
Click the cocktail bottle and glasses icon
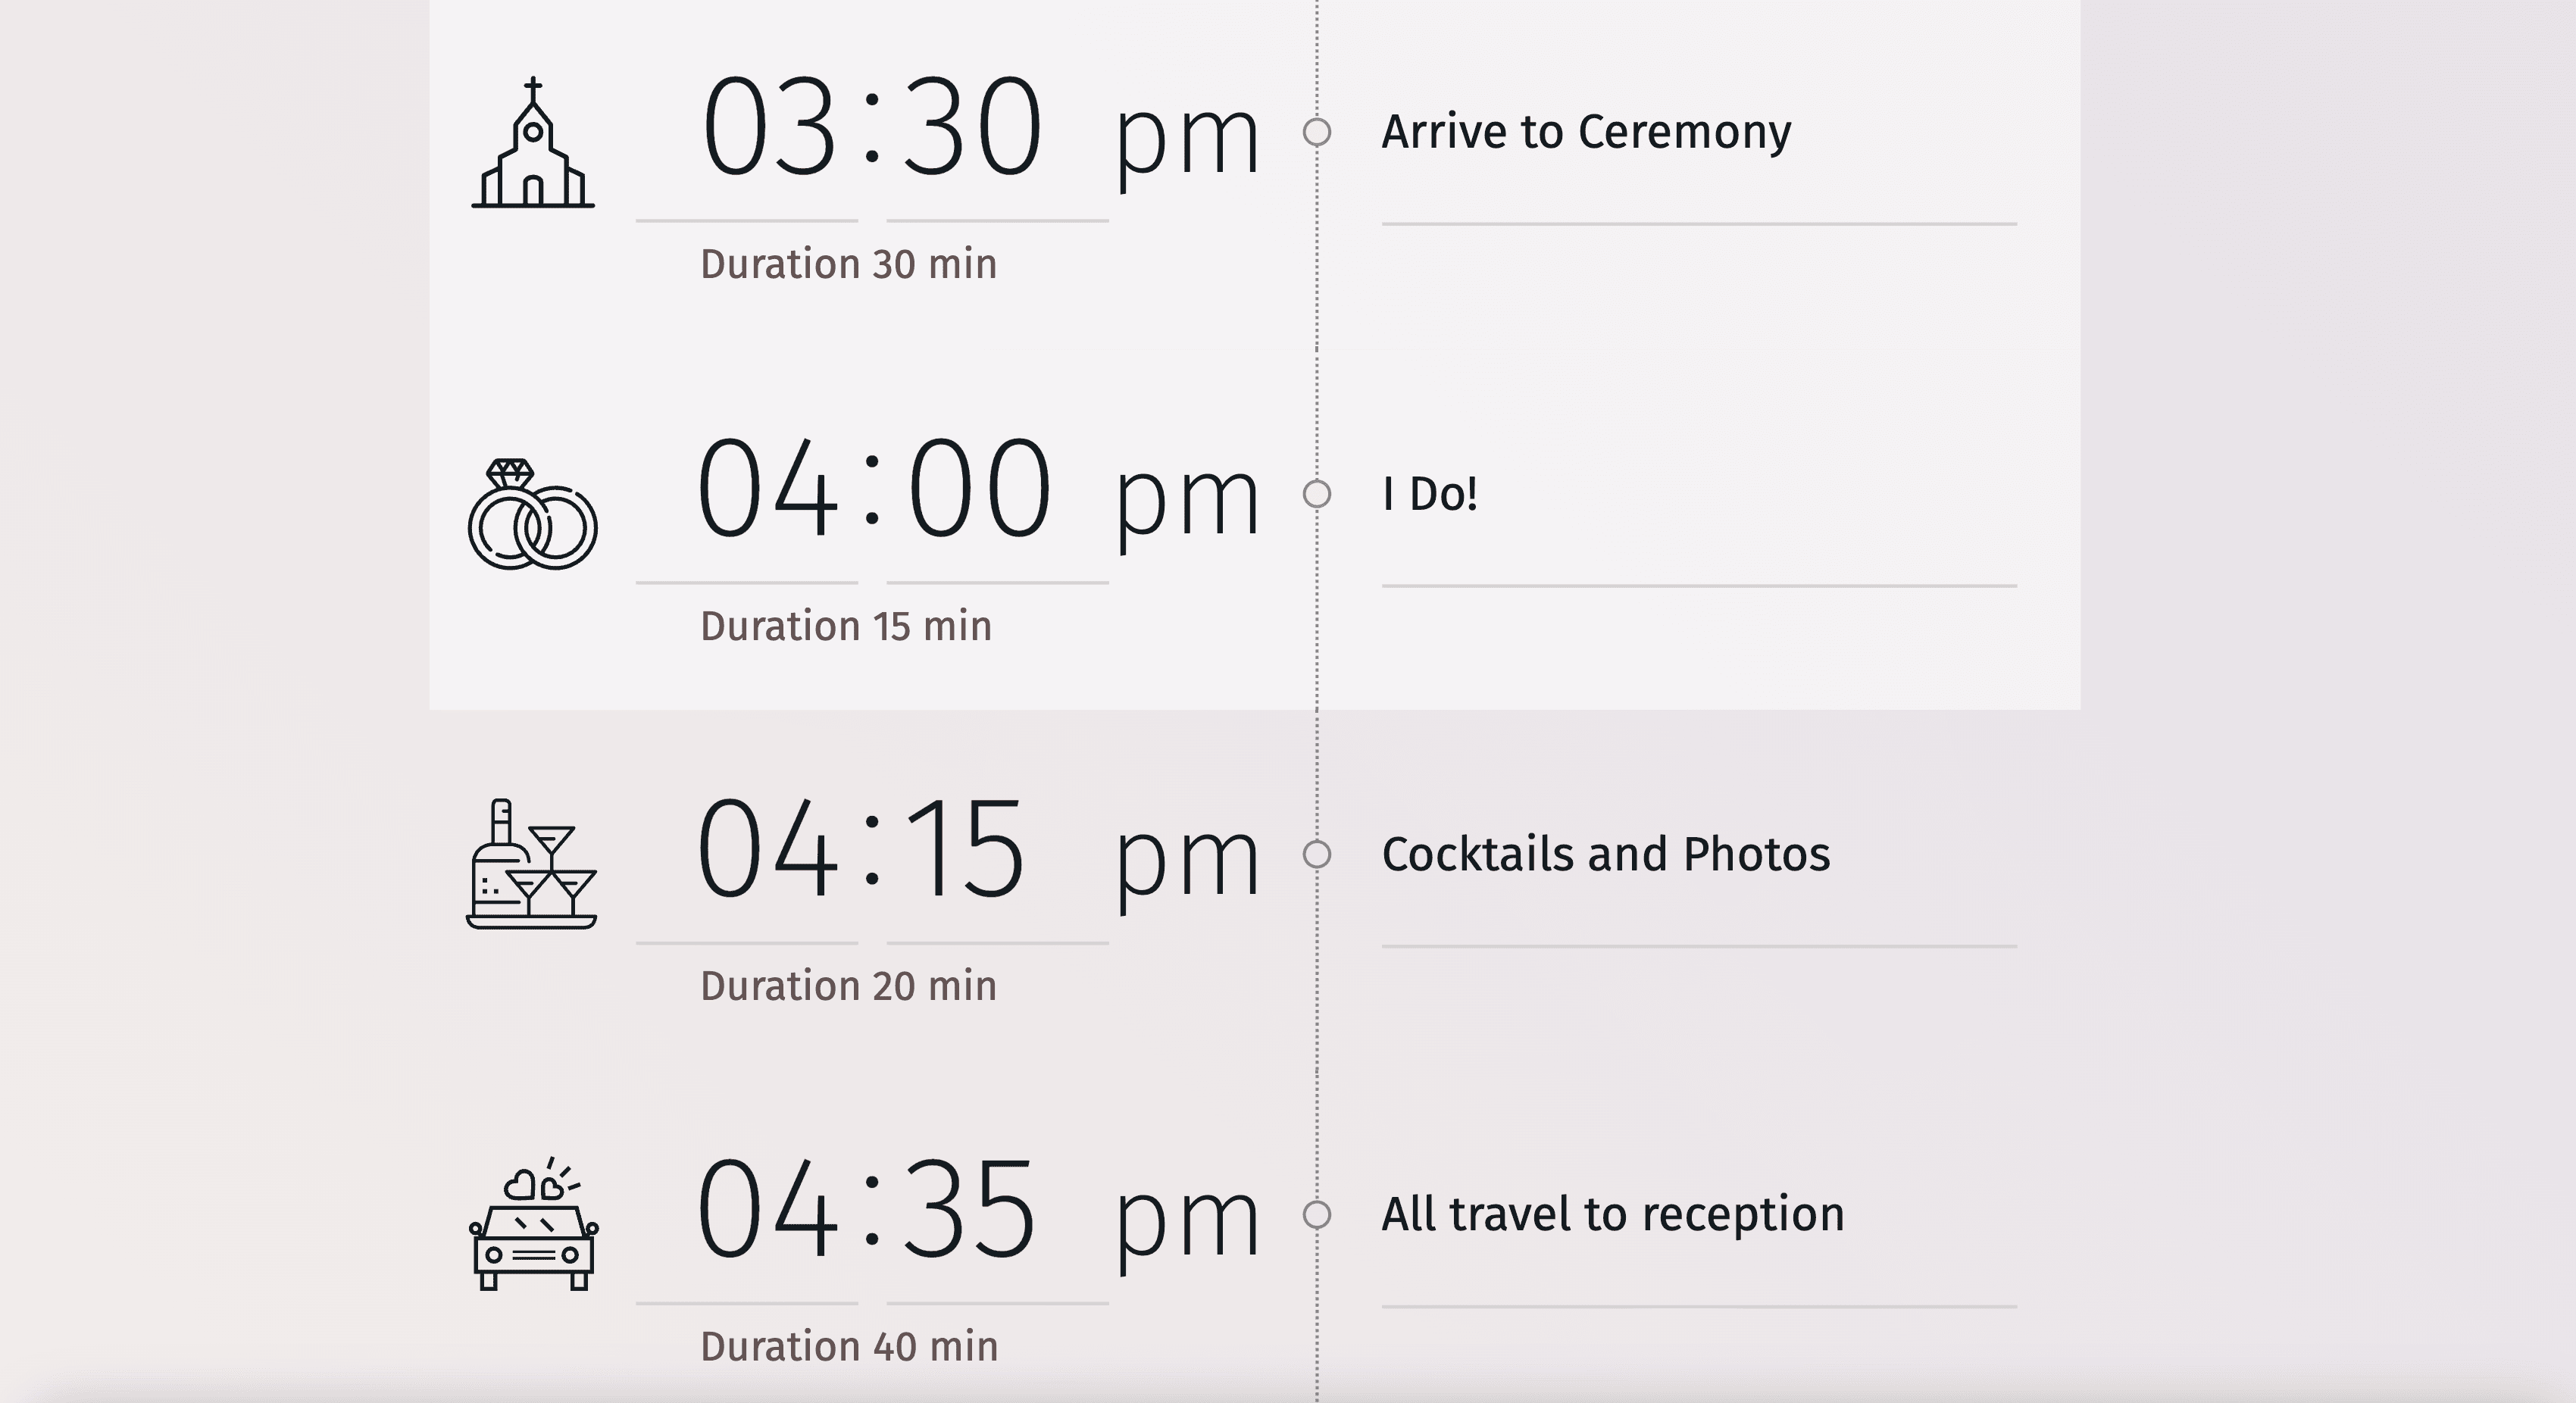pyautogui.click(x=532, y=864)
